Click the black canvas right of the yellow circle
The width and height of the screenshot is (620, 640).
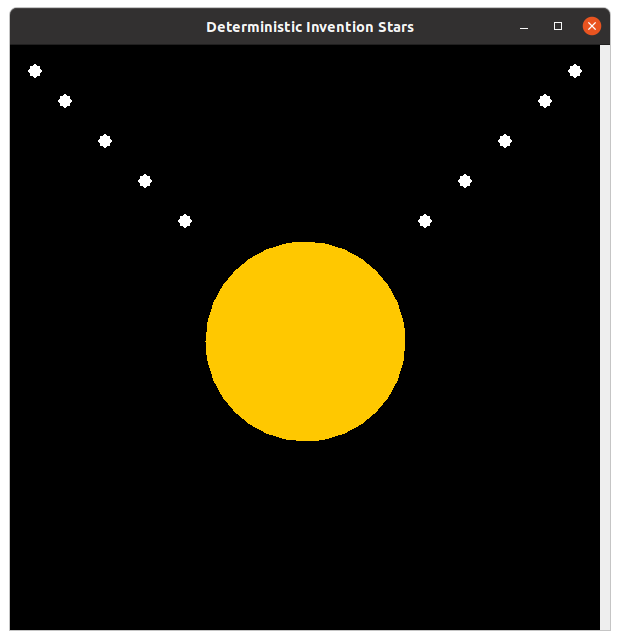pos(500,341)
